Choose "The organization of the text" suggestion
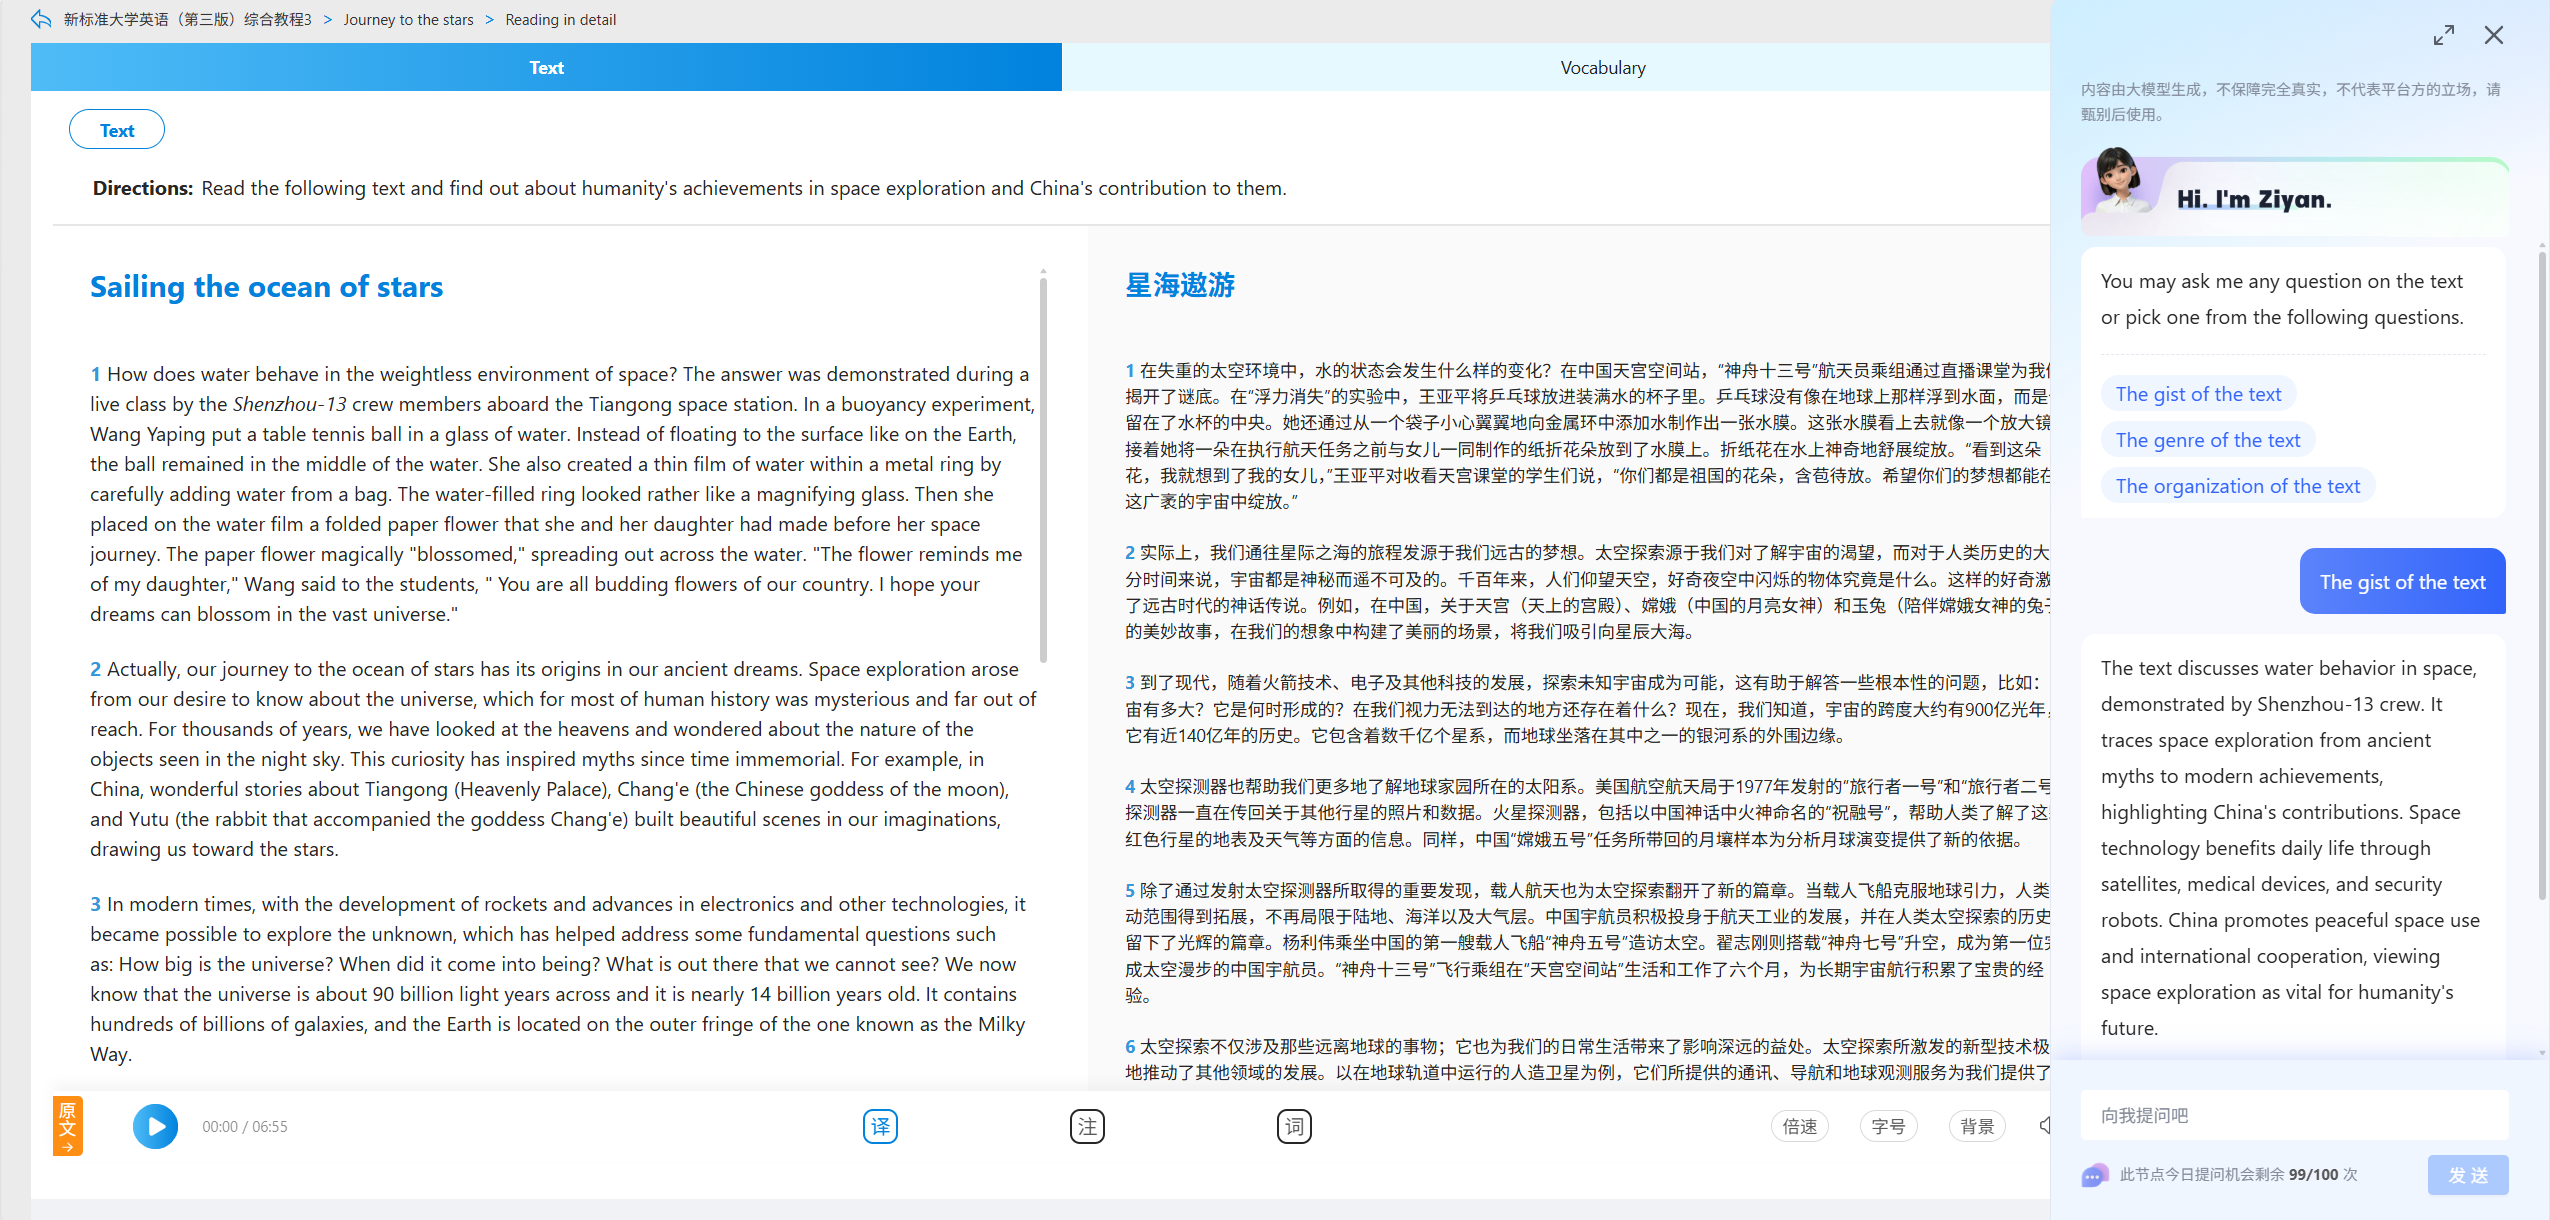This screenshot has width=2550, height=1220. tap(2238, 486)
